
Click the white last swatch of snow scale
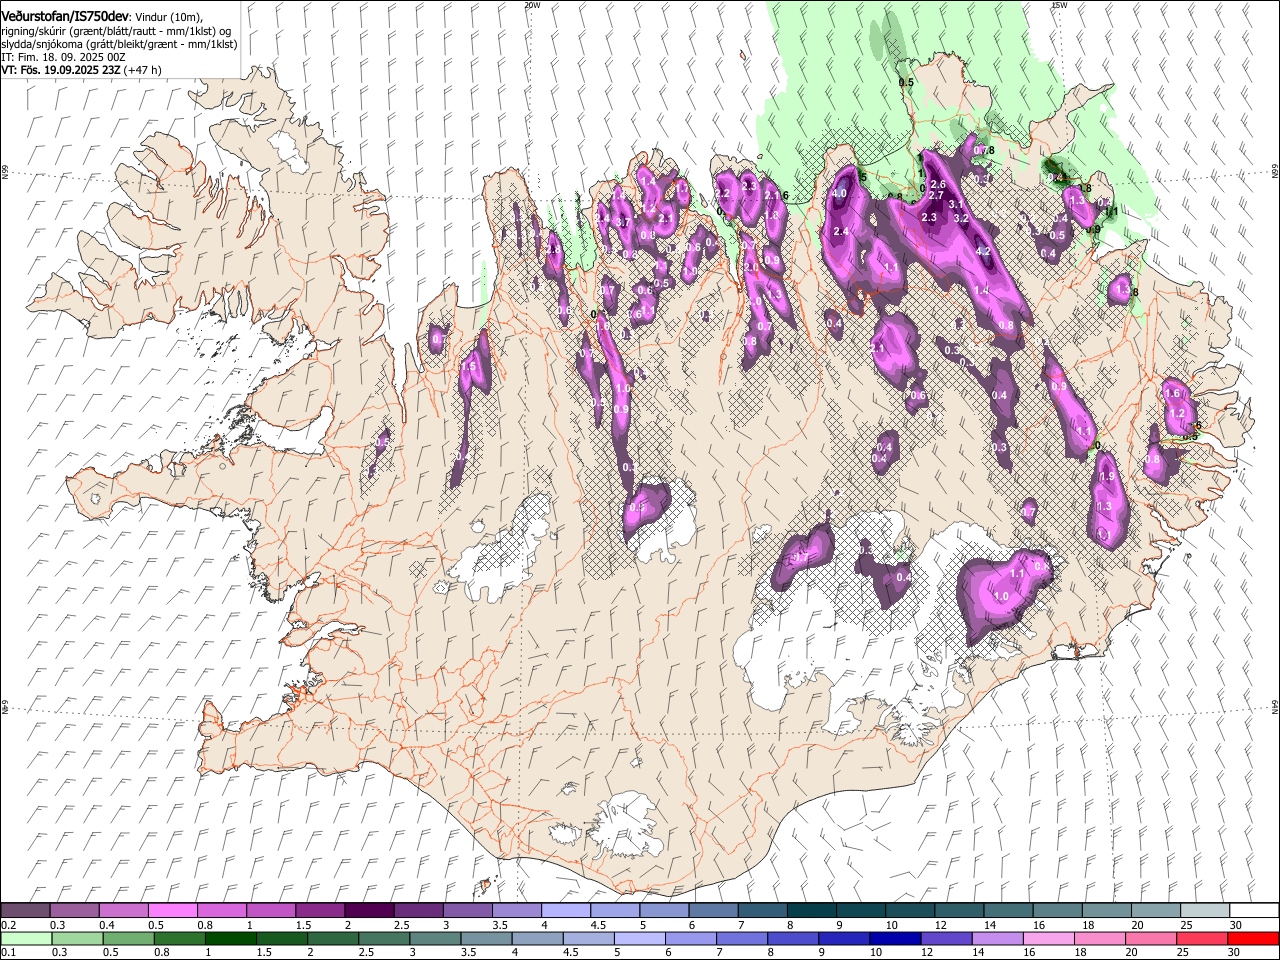[x=1254, y=910]
